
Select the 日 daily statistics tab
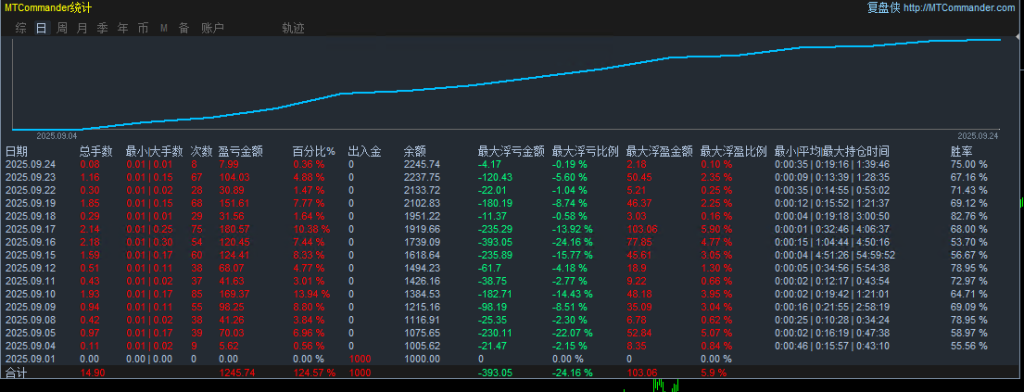coord(42,28)
